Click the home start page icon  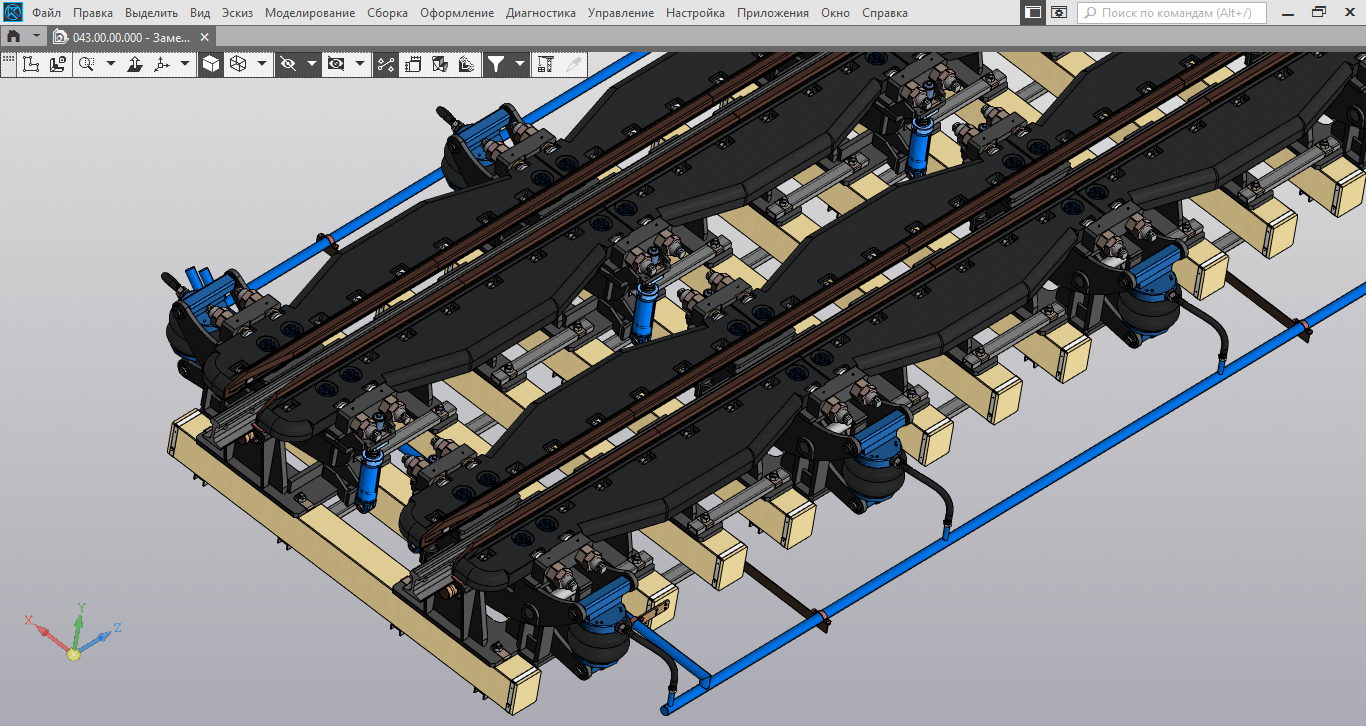point(14,36)
